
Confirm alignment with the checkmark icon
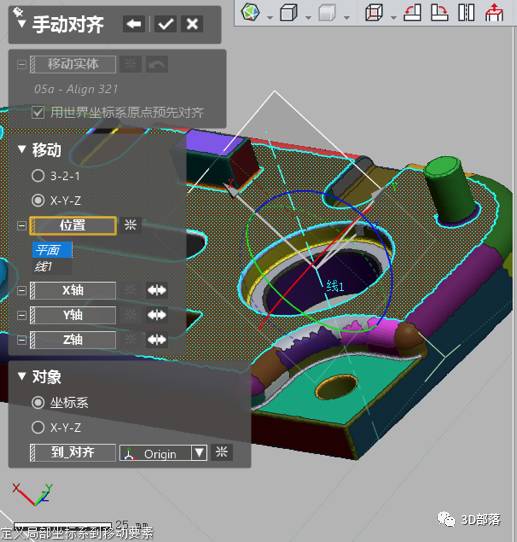click(165, 24)
